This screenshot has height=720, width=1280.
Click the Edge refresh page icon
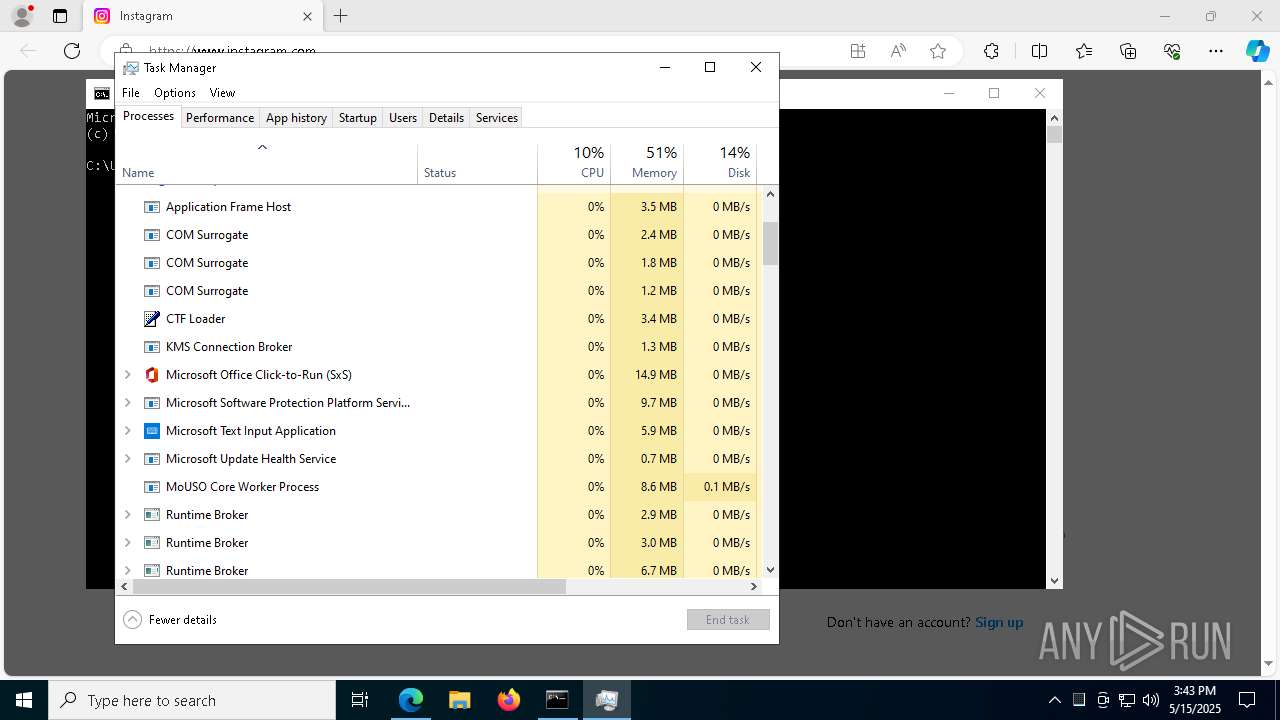pyautogui.click(x=72, y=51)
